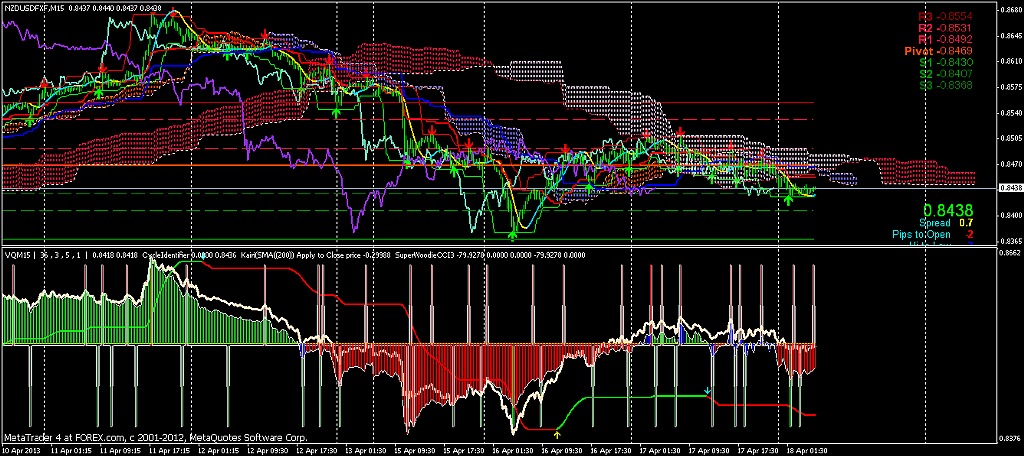Click the large green 0.8438 price
This screenshot has width=1024, height=456.
click(948, 210)
